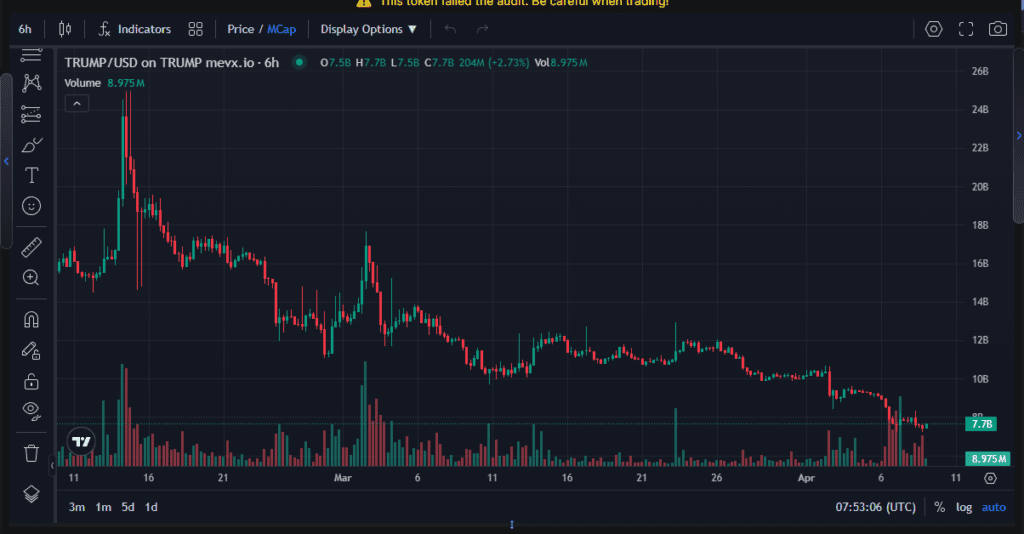Open the object tree layers icon
Screen dimensions: 1024x534
pos(31,494)
